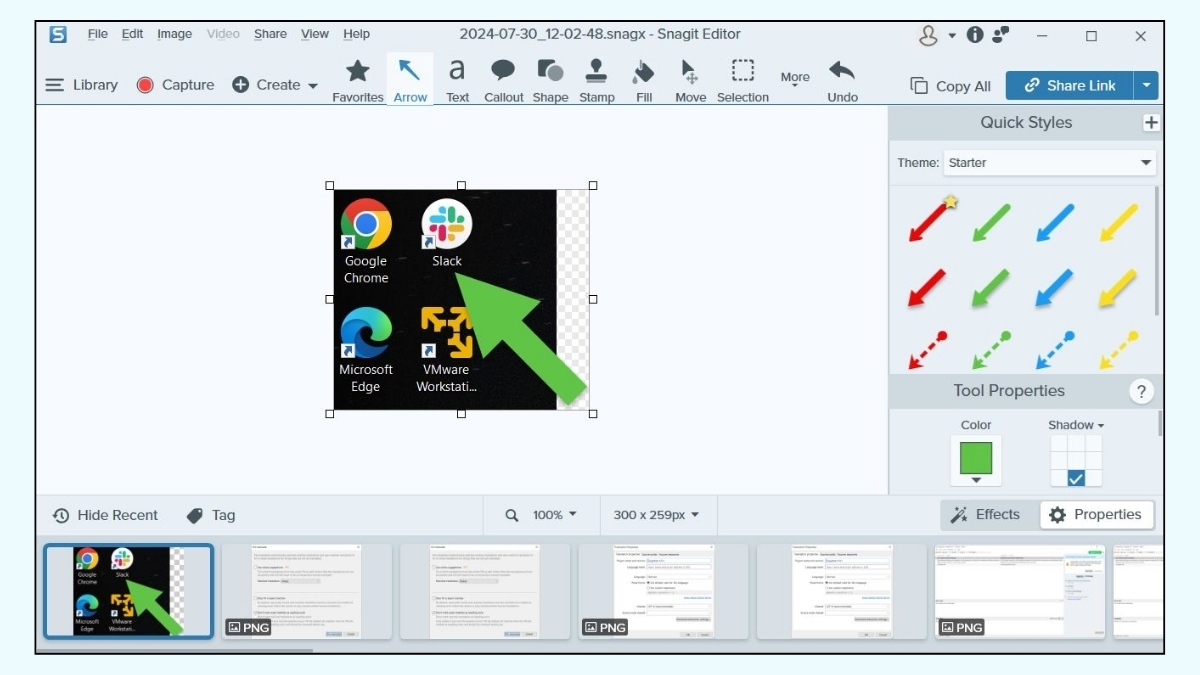Open the Theme Starter dropdown

pos(1049,163)
